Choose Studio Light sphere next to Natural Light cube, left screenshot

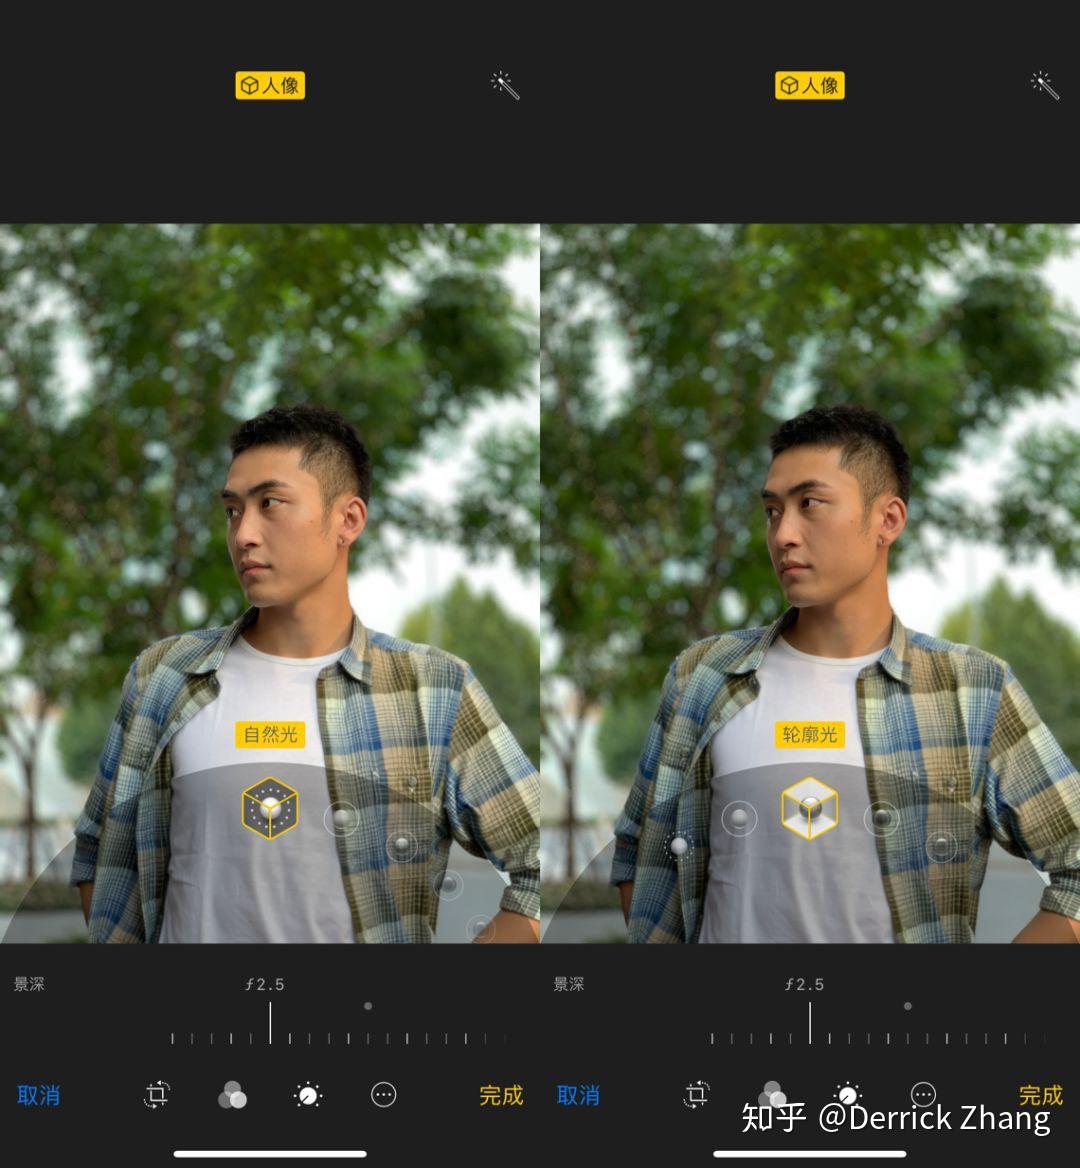tap(342, 819)
